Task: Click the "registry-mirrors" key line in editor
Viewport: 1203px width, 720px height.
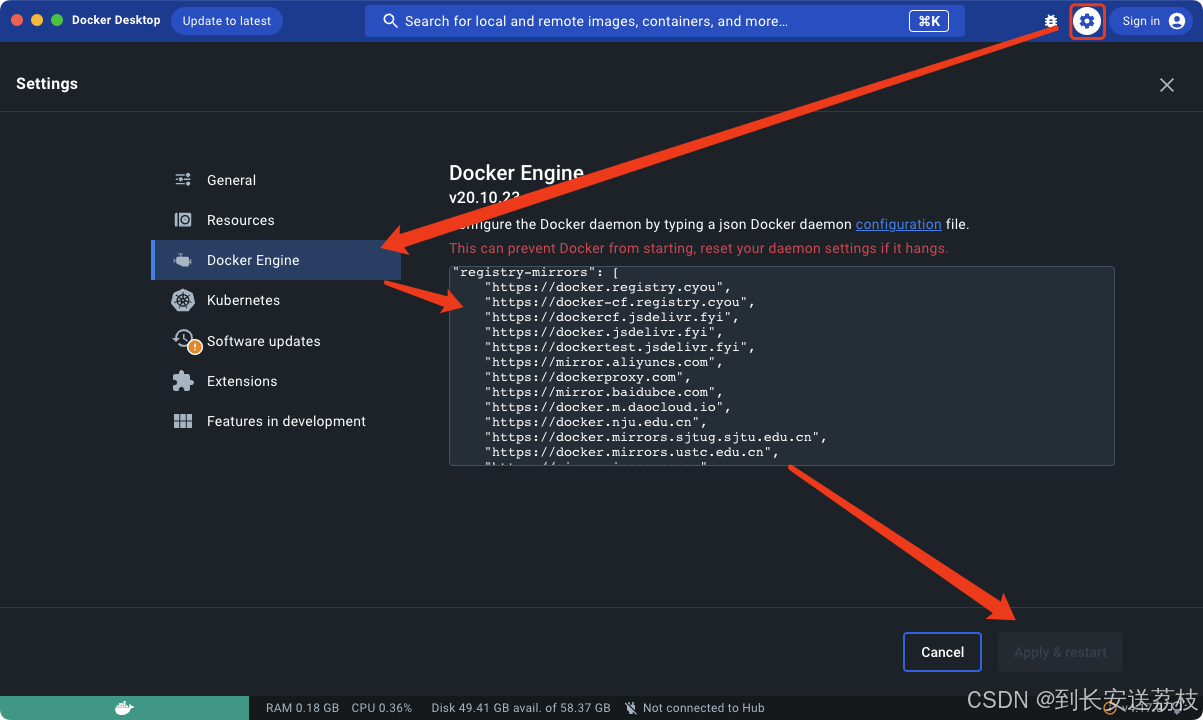Action: [536, 273]
